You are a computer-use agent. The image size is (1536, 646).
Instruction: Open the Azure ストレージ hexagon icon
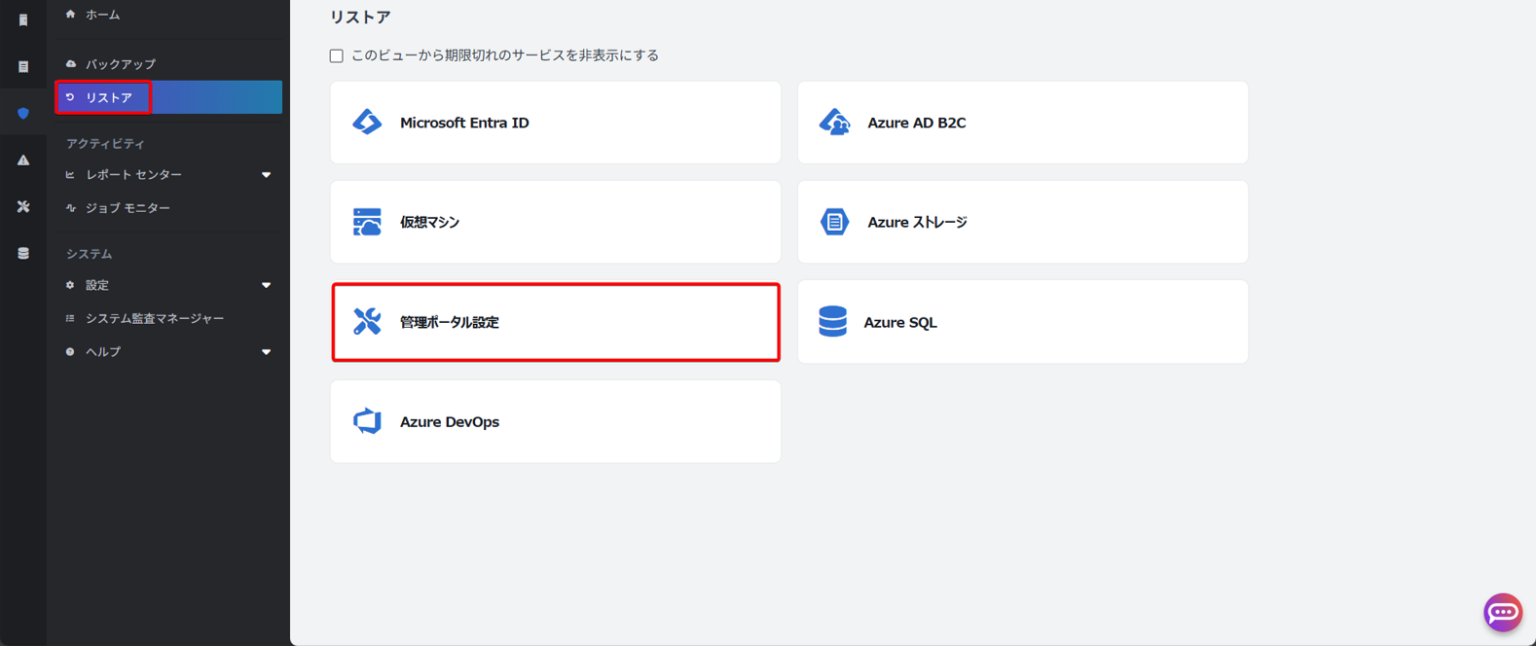click(x=833, y=221)
